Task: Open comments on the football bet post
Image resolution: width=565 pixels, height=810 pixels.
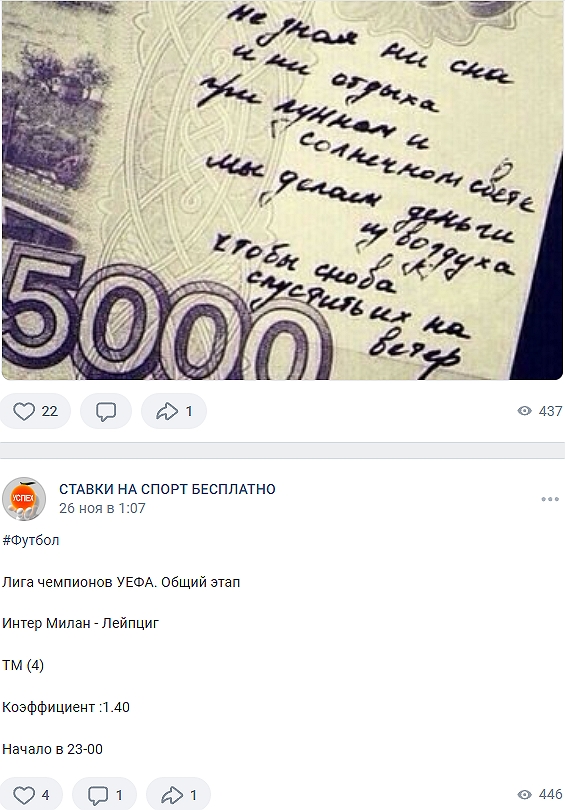Action: pos(104,795)
